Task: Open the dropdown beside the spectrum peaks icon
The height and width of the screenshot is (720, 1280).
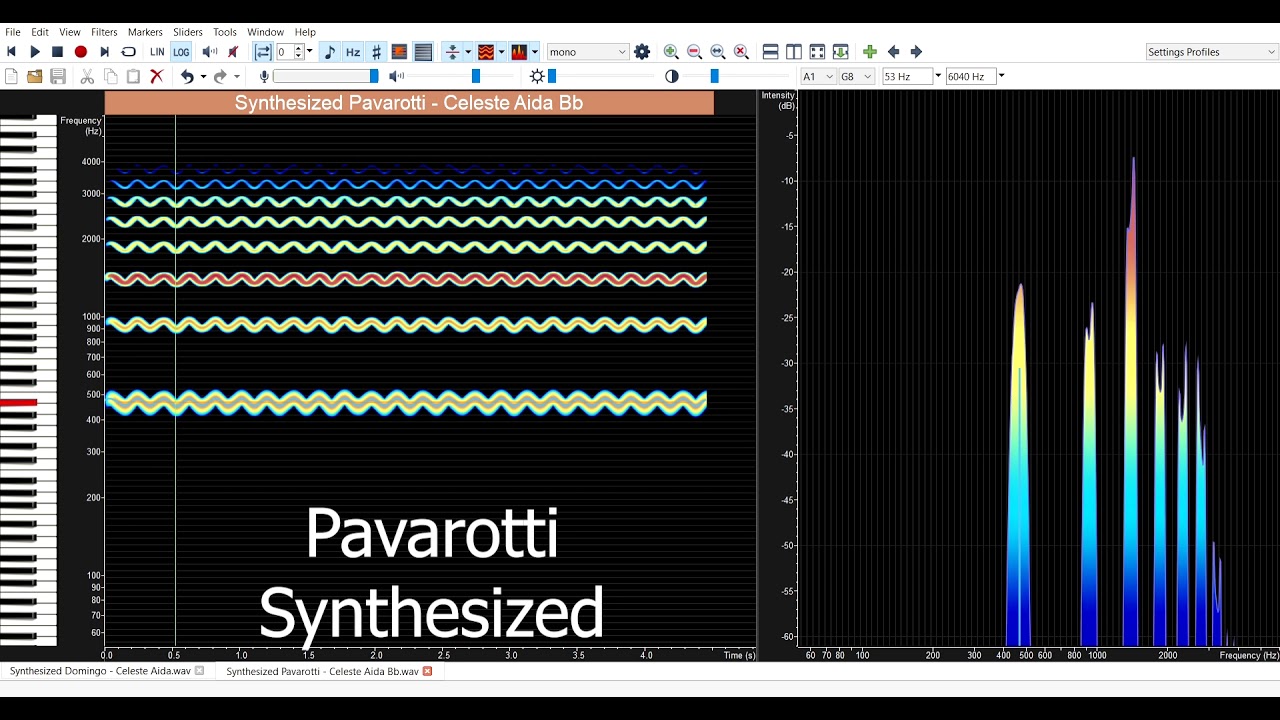Action: [535, 52]
